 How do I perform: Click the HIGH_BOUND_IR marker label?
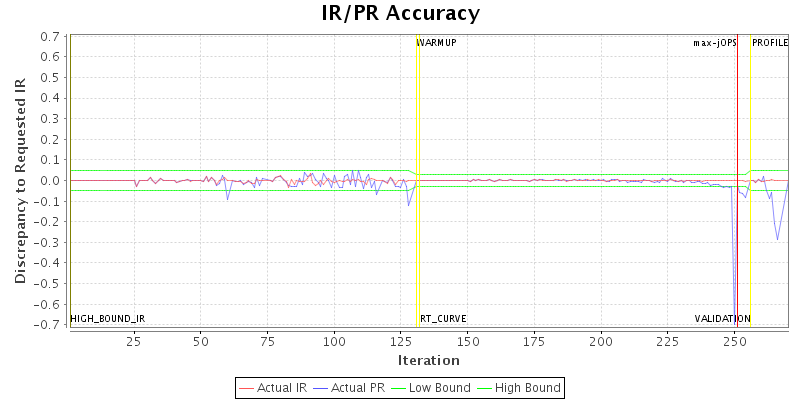[x=108, y=319]
